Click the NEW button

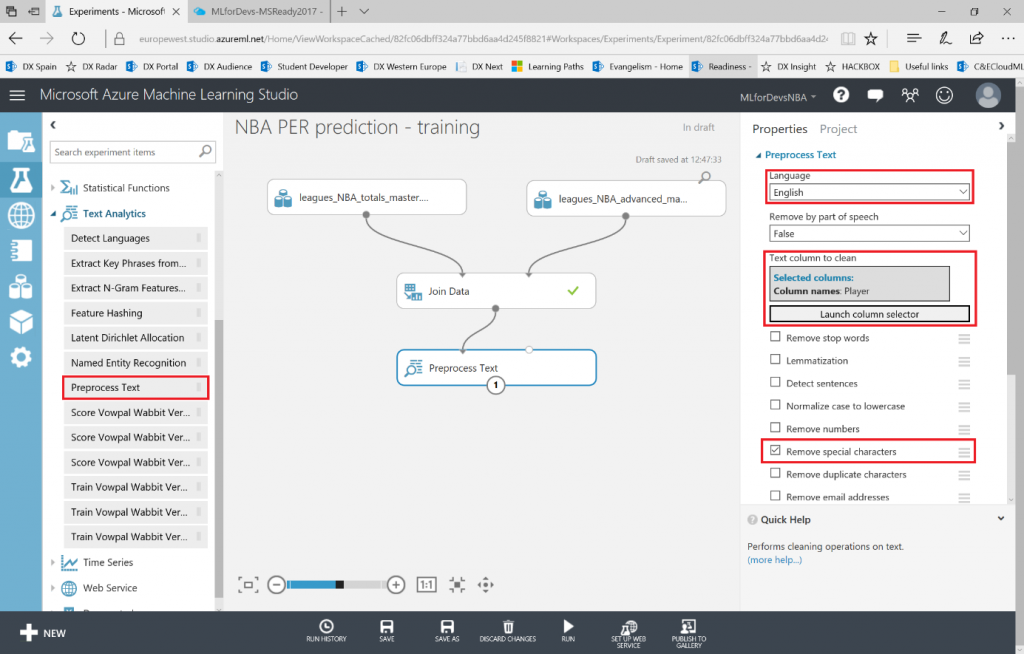pyautogui.click(x=43, y=632)
